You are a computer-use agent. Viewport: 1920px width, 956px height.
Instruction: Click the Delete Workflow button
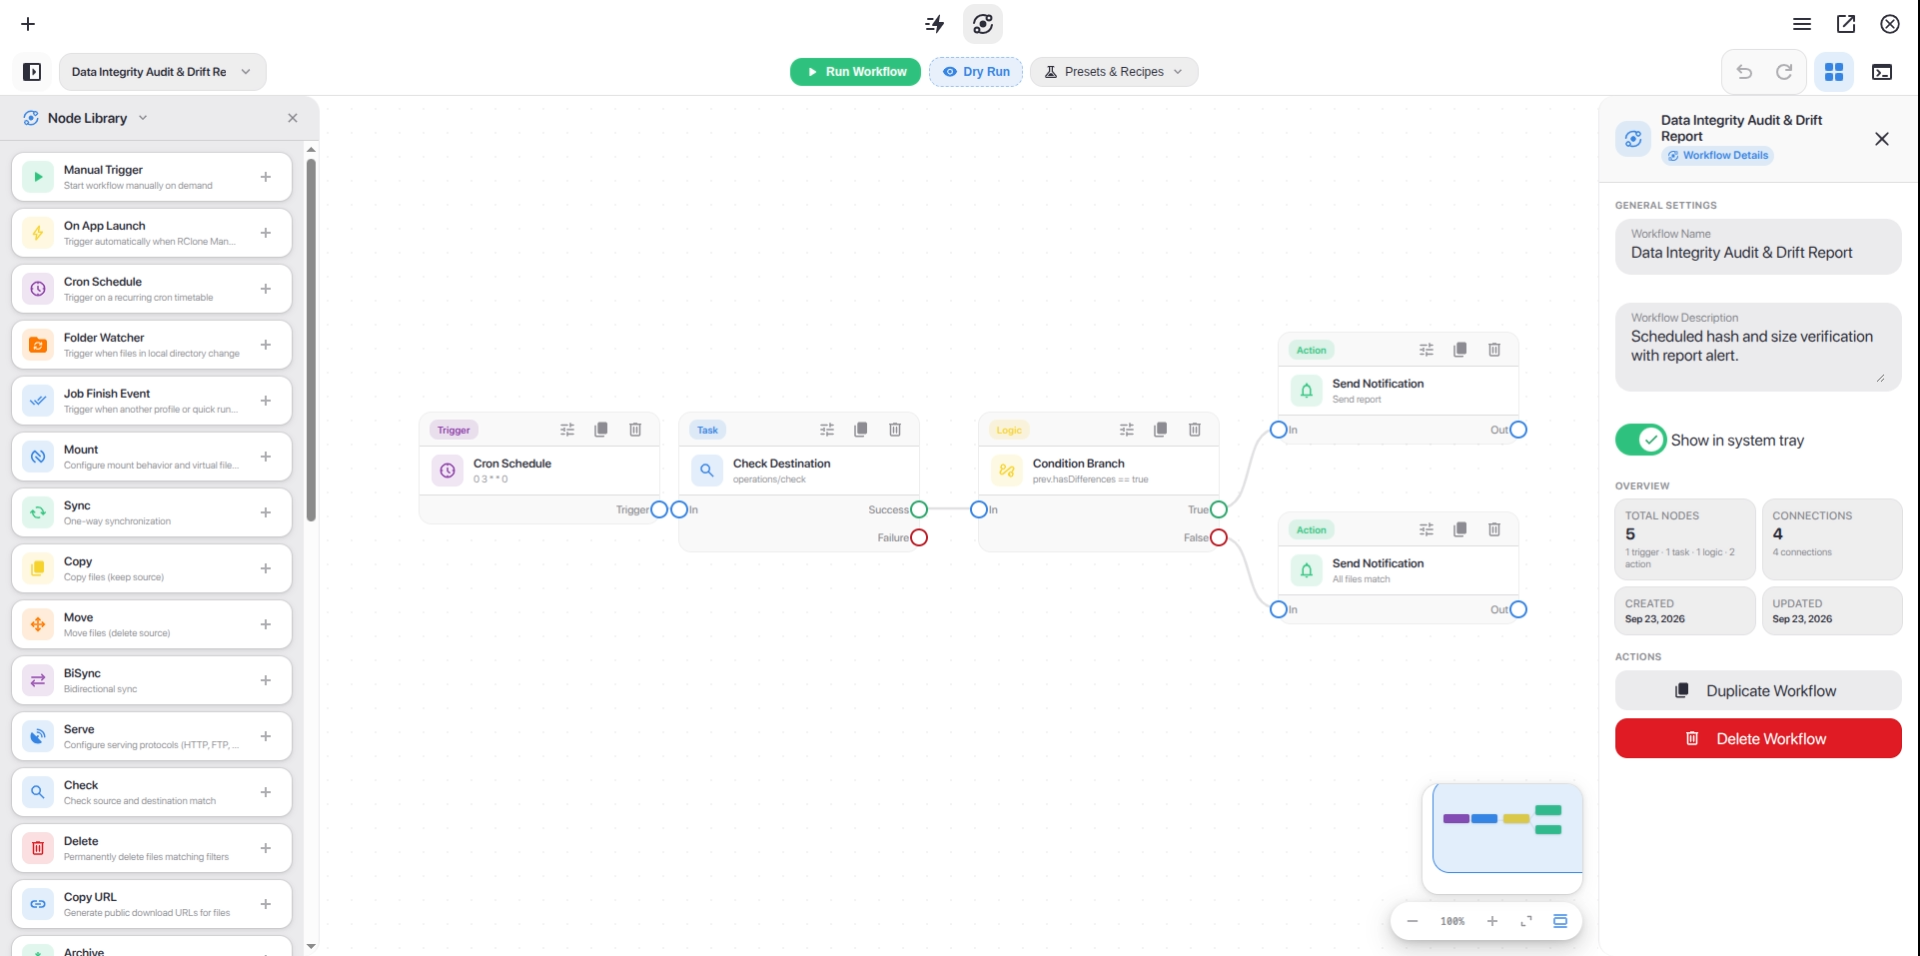pyautogui.click(x=1758, y=739)
